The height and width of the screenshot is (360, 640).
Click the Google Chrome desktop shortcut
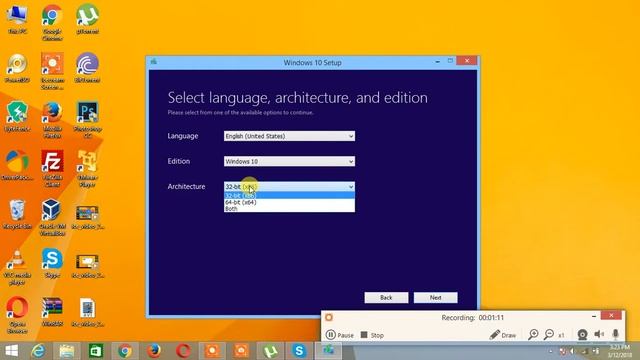click(52, 22)
